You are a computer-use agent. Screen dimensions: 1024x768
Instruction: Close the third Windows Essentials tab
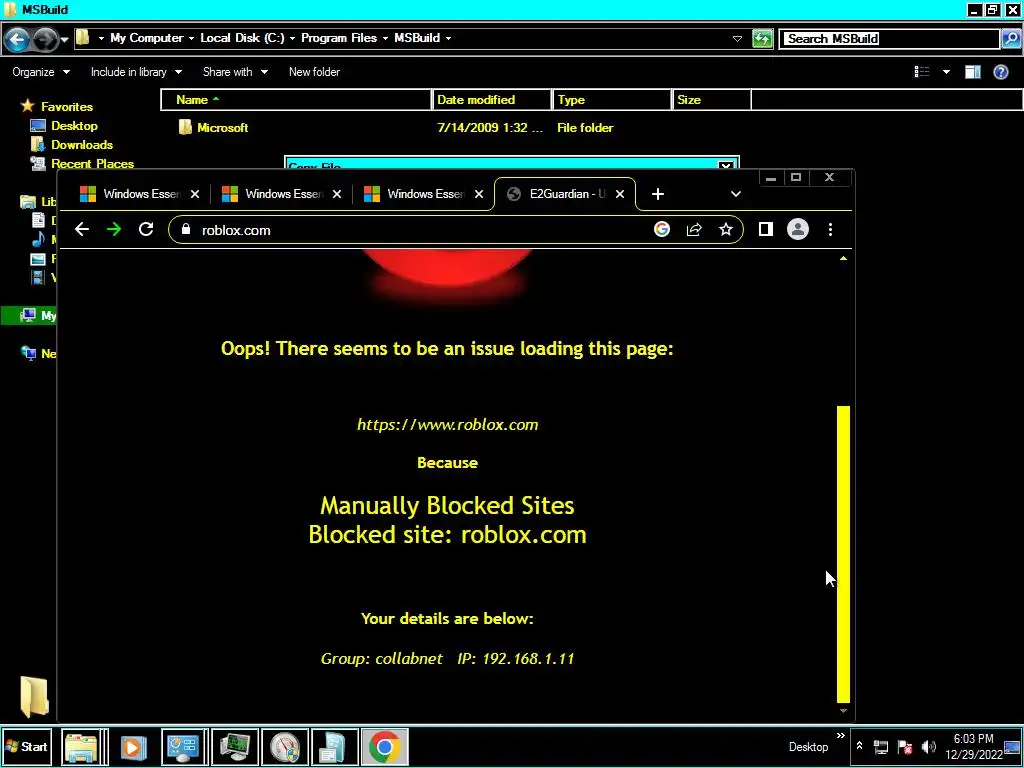(x=479, y=194)
